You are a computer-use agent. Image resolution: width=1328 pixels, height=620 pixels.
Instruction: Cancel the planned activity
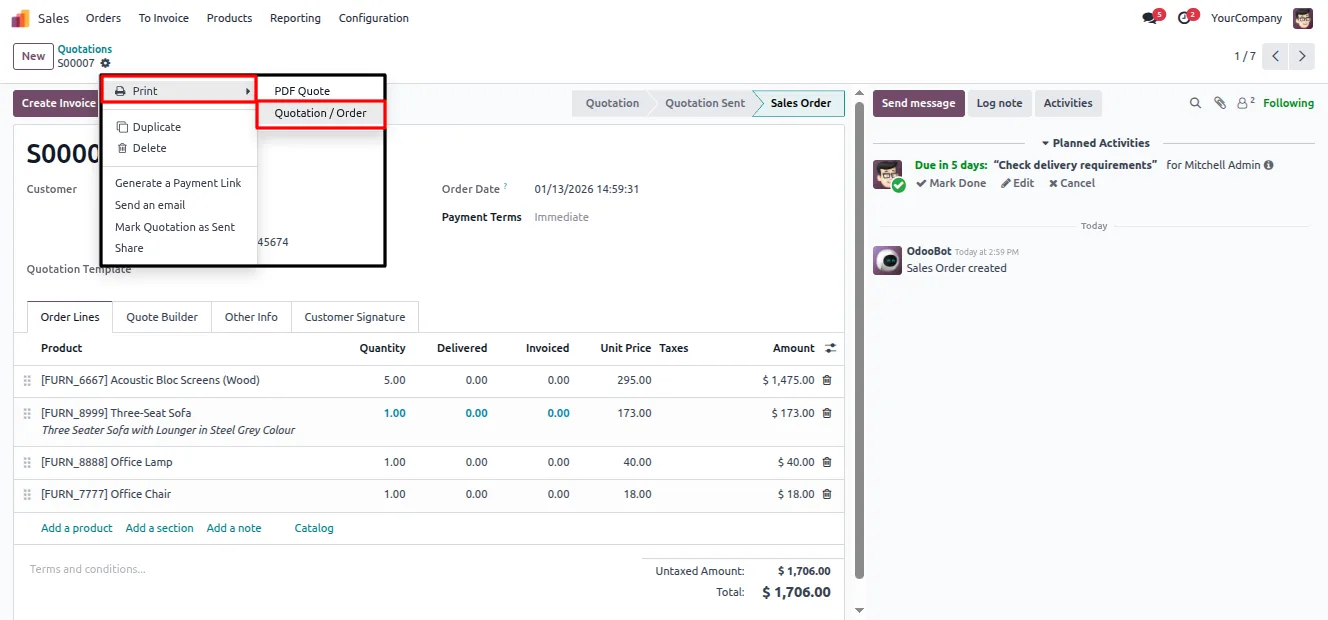pos(1072,183)
